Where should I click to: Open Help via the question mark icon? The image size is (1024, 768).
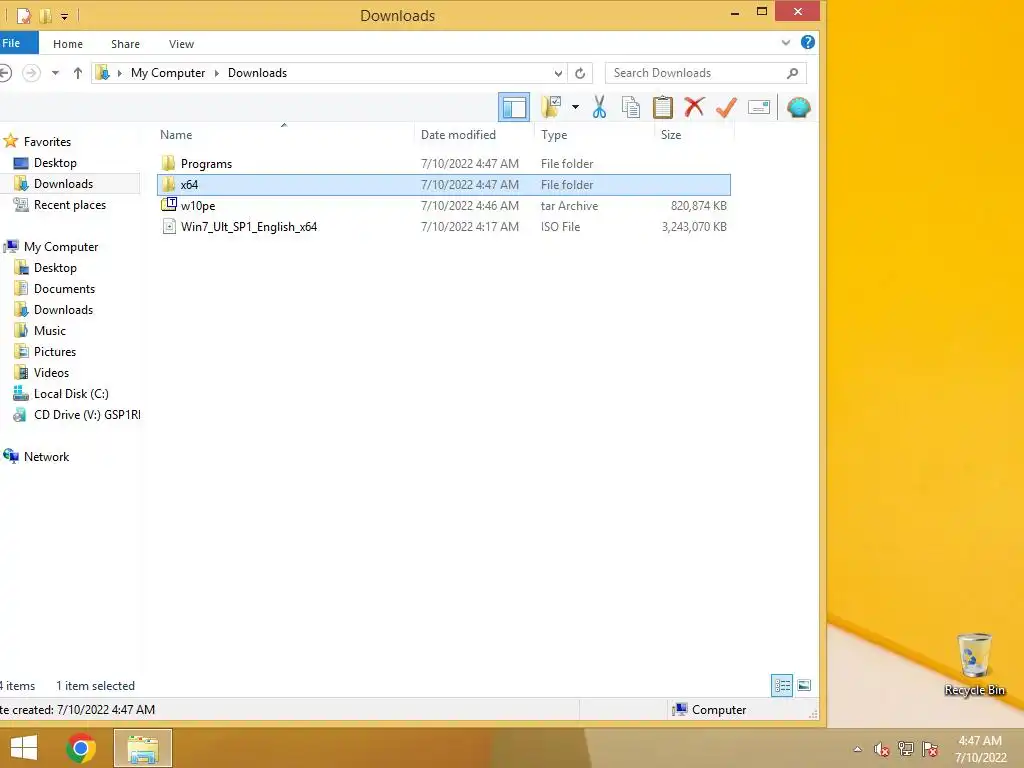point(808,42)
